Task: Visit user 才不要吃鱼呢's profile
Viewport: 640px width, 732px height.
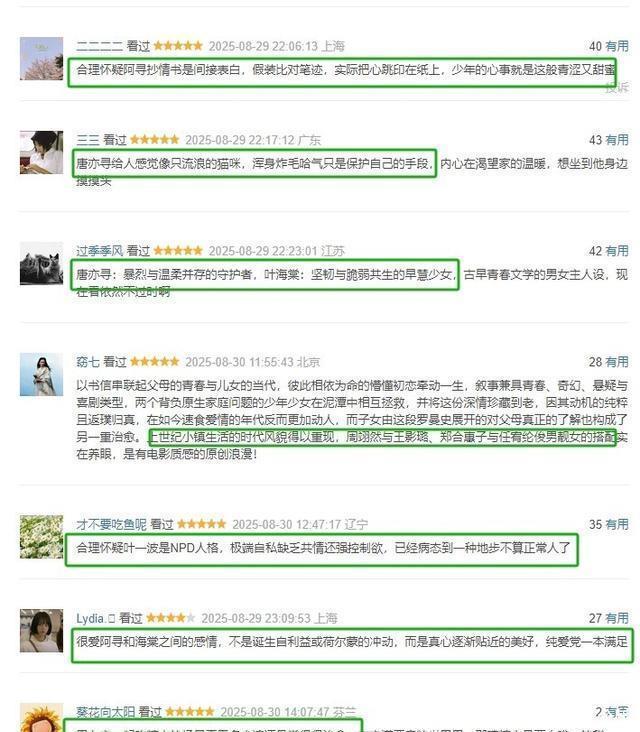Action: pyautogui.click(x=111, y=525)
